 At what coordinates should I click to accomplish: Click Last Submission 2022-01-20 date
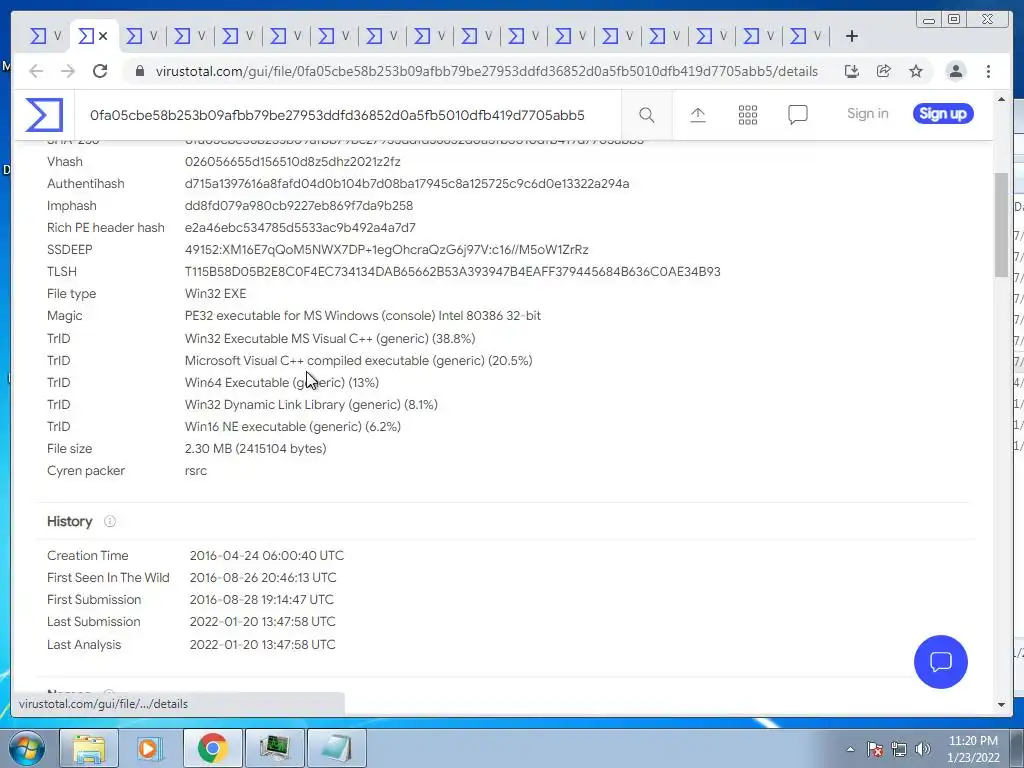click(x=263, y=622)
